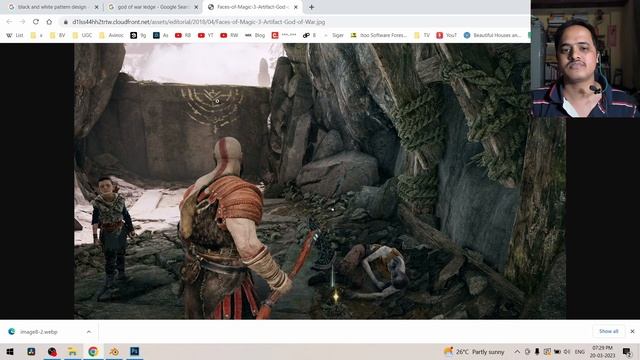The image size is (640, 360).
Task: Close the downloads bar
Action: pos(632,331)
